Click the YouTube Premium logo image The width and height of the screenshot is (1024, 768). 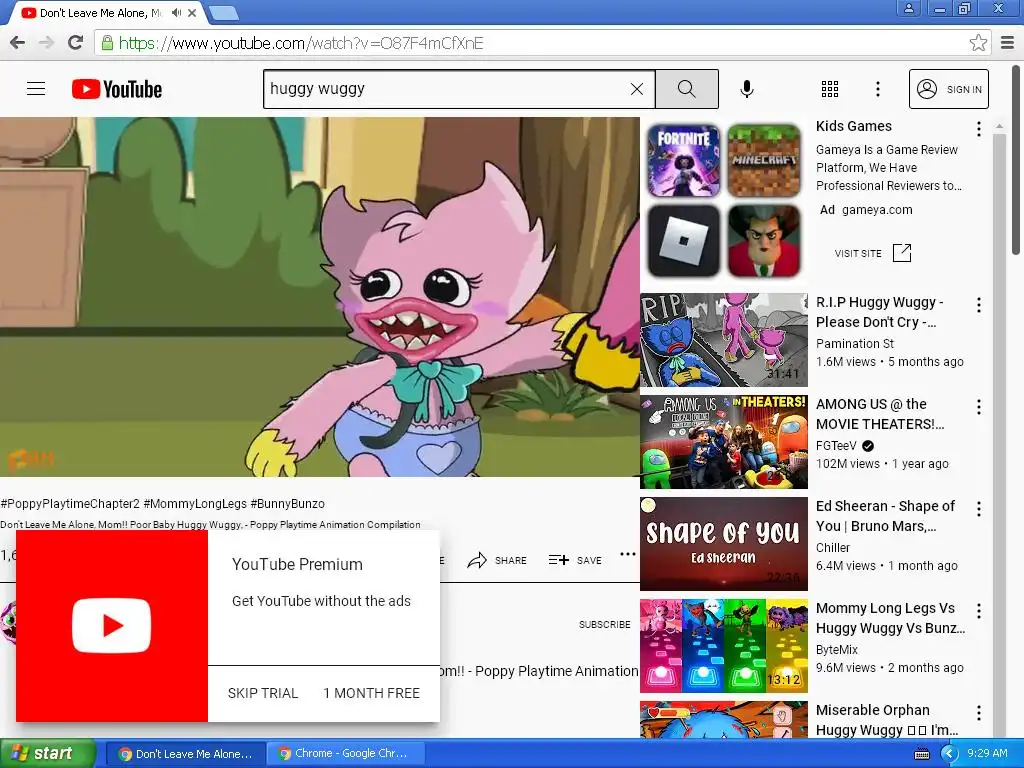pyautogui.click(x=112, y=626)
